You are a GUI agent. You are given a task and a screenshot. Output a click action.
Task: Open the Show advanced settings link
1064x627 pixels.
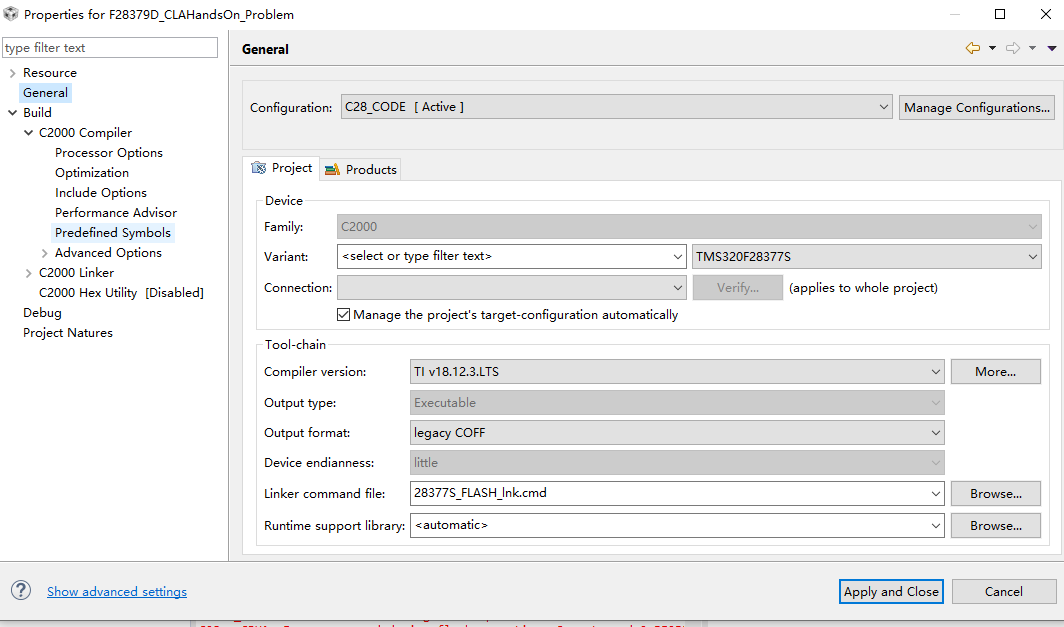(116, 591)
